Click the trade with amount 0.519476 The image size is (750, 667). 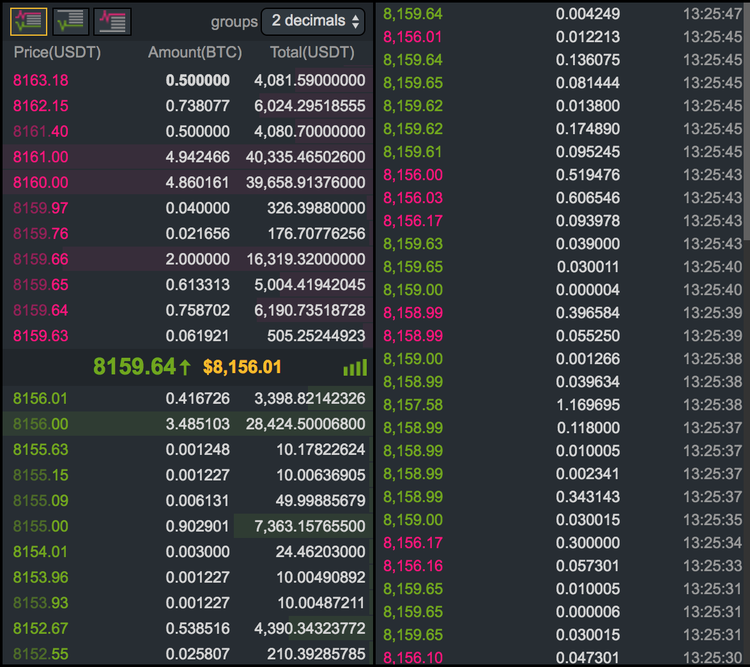coord(562,175)
